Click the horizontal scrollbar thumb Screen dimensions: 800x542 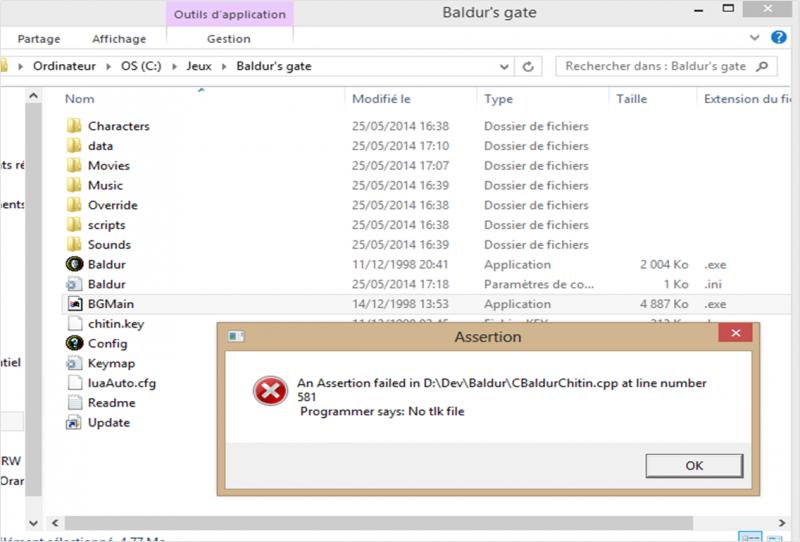379,523
